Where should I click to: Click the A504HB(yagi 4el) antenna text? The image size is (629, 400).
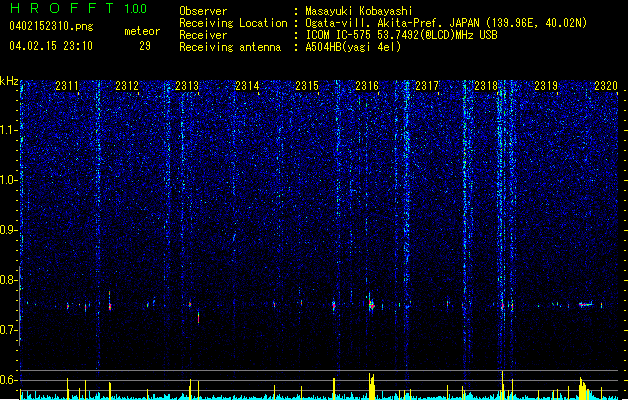(x=353, y=47)
